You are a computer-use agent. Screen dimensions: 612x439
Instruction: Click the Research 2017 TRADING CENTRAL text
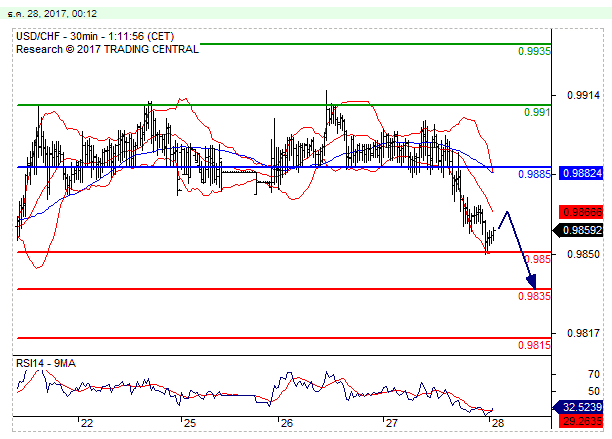(107, 50)
